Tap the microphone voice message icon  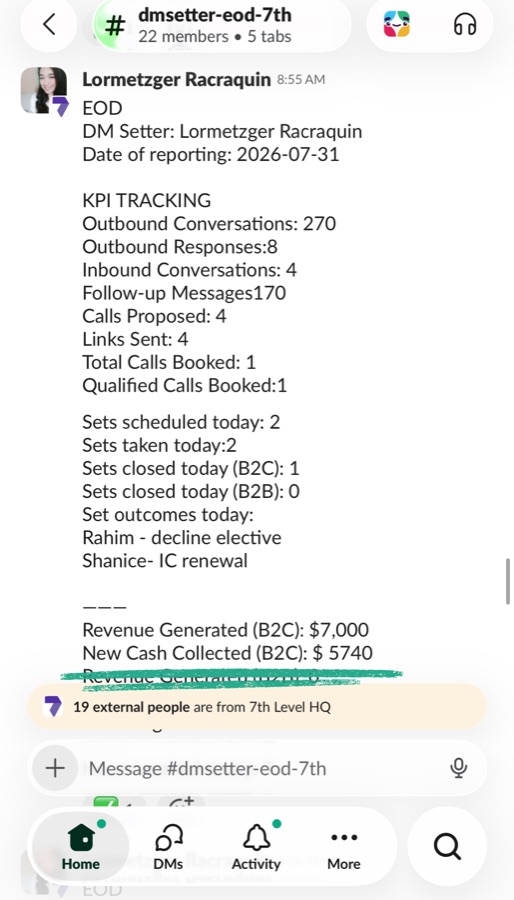[458, 768]
